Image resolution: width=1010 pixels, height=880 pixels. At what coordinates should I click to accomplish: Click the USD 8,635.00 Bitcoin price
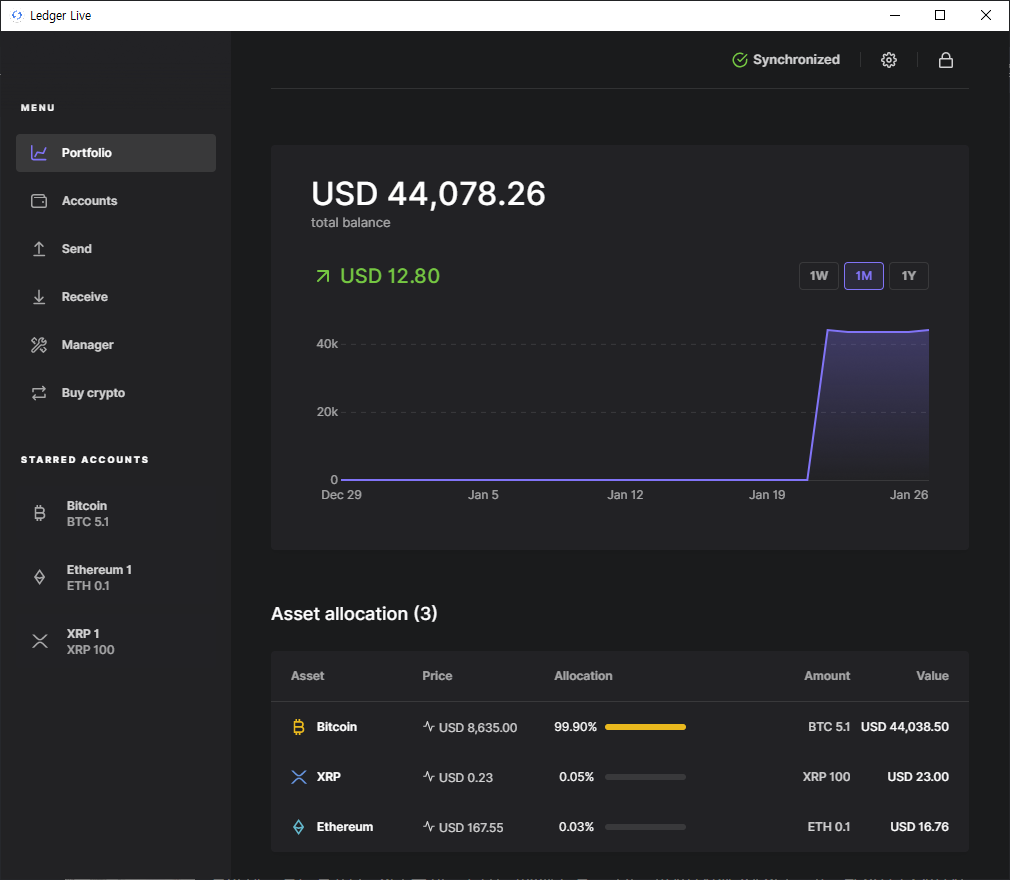pos(477,727)
